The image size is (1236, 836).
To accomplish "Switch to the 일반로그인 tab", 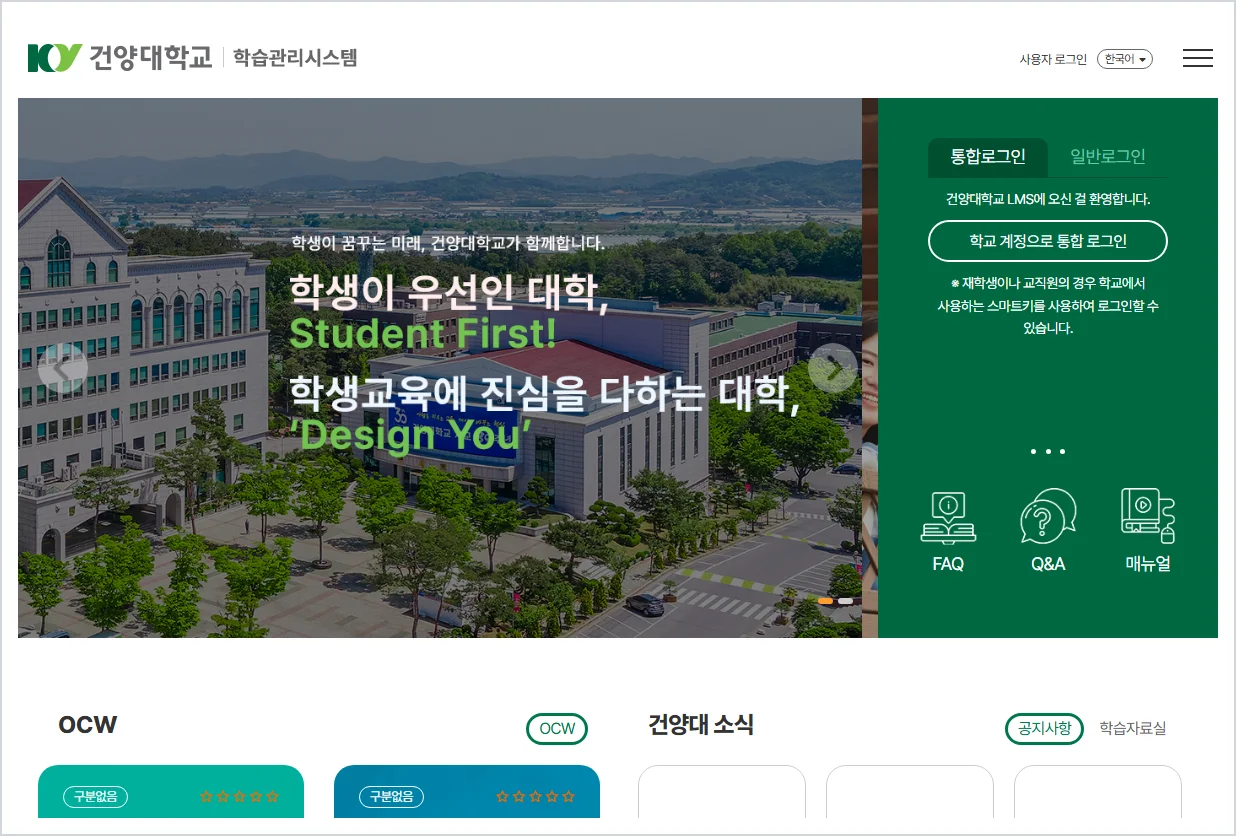I will 1108,157.
